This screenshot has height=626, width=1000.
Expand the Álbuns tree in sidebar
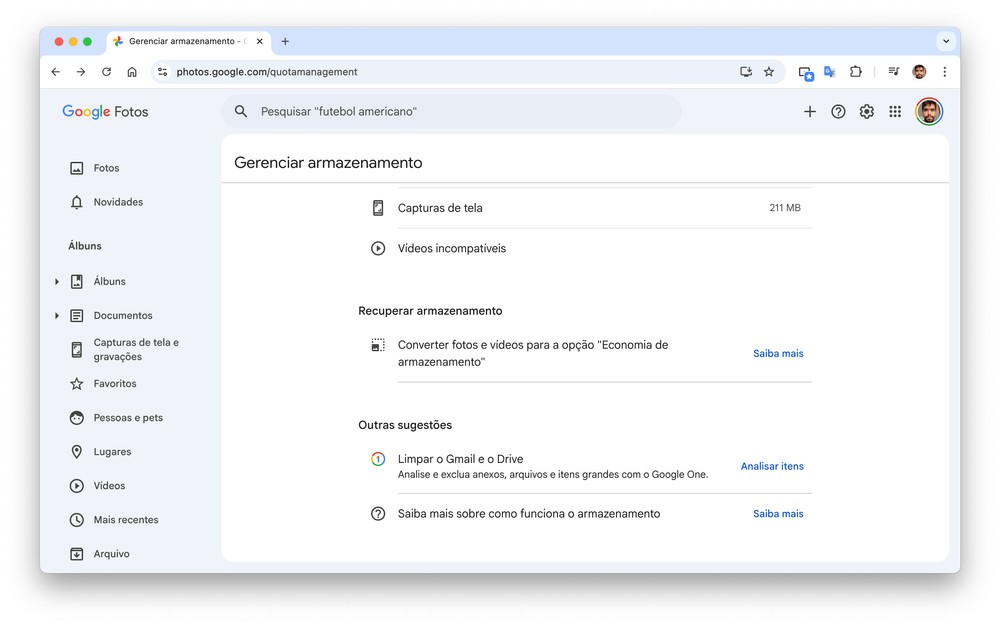click(x=57, y=282)
